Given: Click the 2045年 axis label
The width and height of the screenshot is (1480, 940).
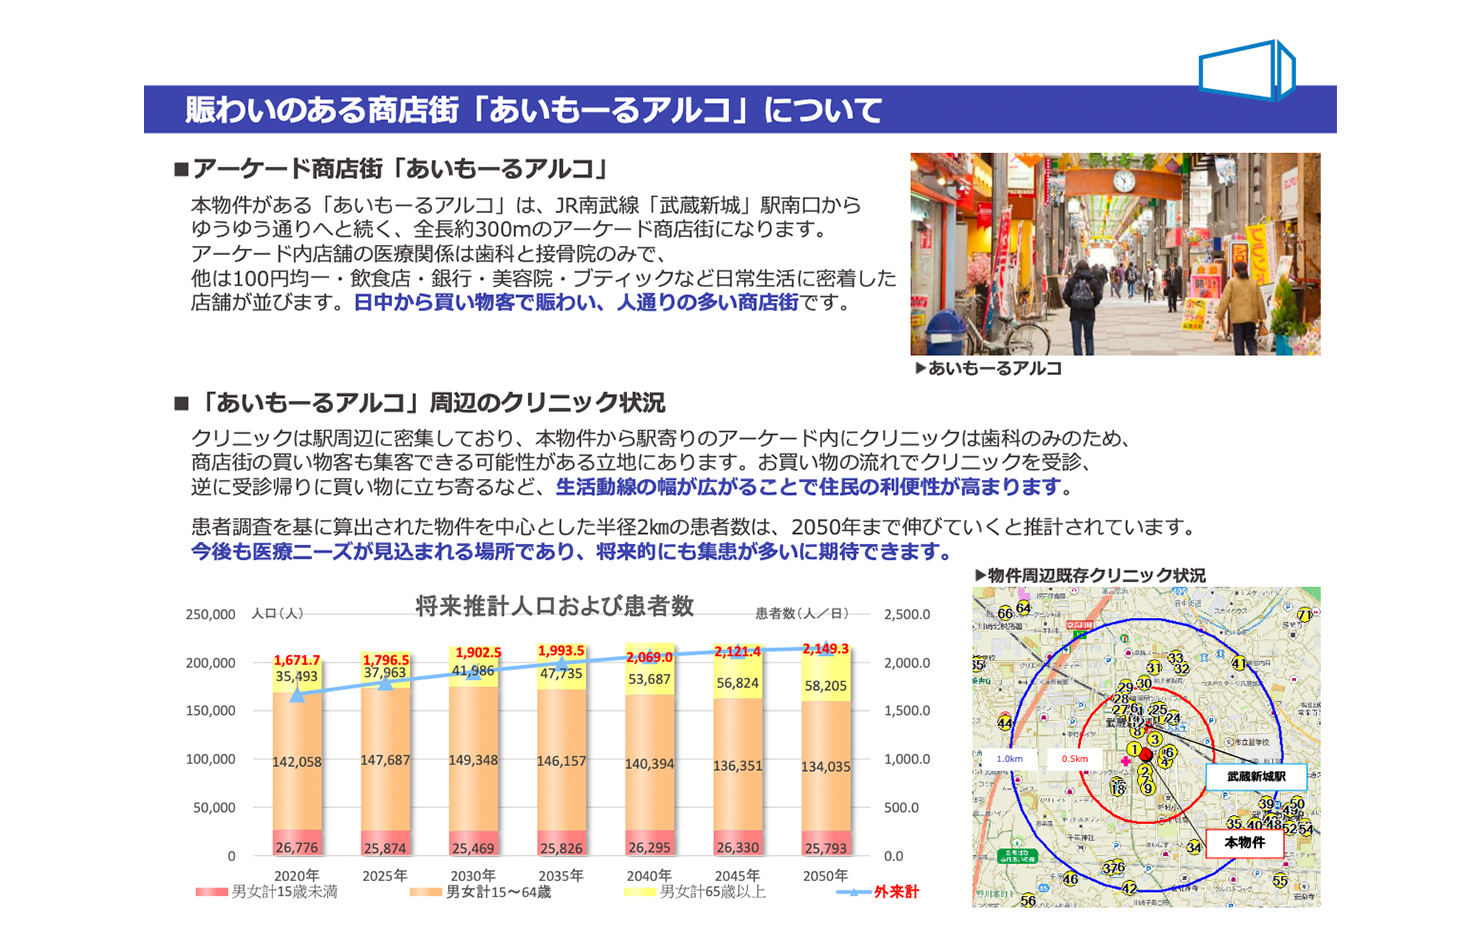Looking at the screenshot, I should point(737,875).
